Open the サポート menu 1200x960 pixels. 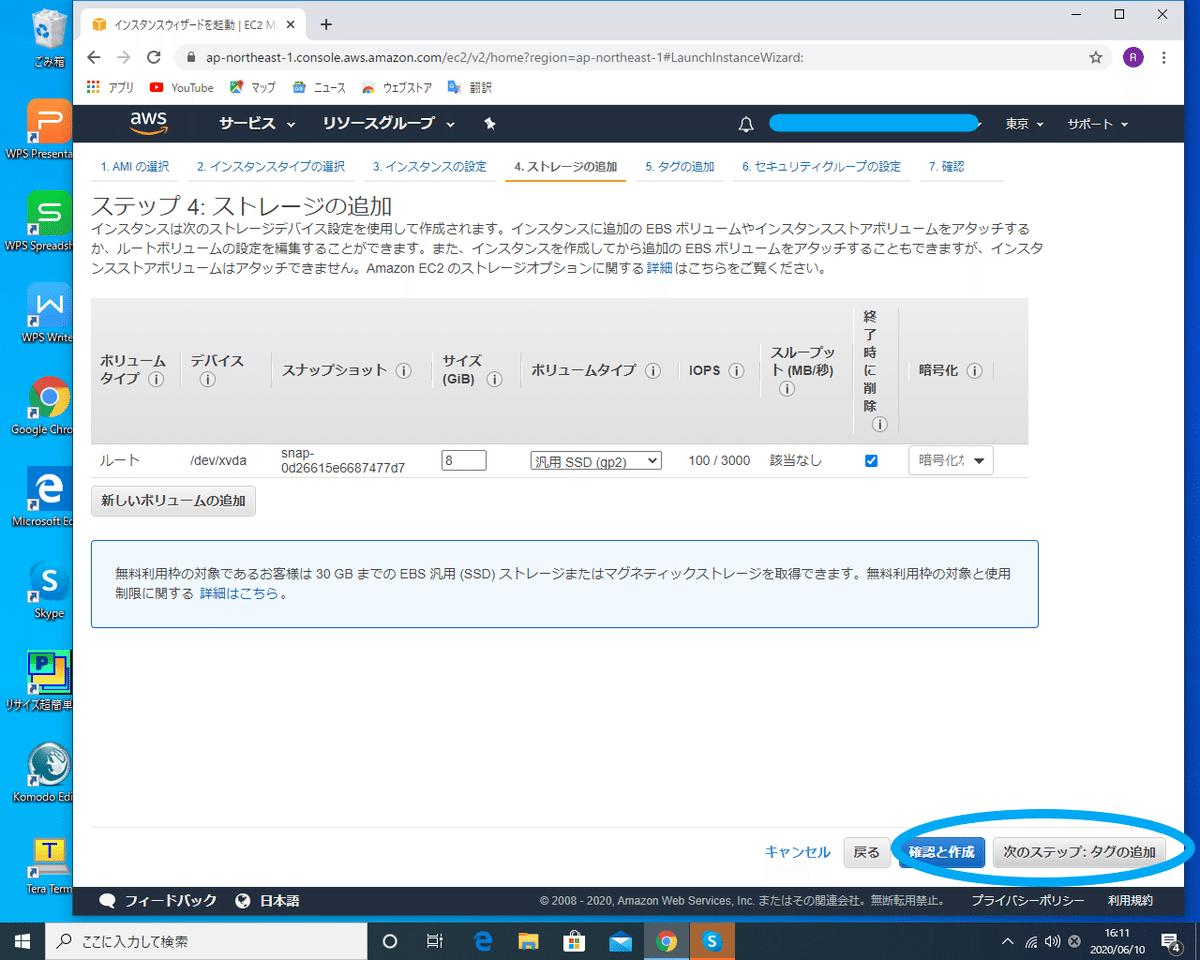coord(1097,124)
